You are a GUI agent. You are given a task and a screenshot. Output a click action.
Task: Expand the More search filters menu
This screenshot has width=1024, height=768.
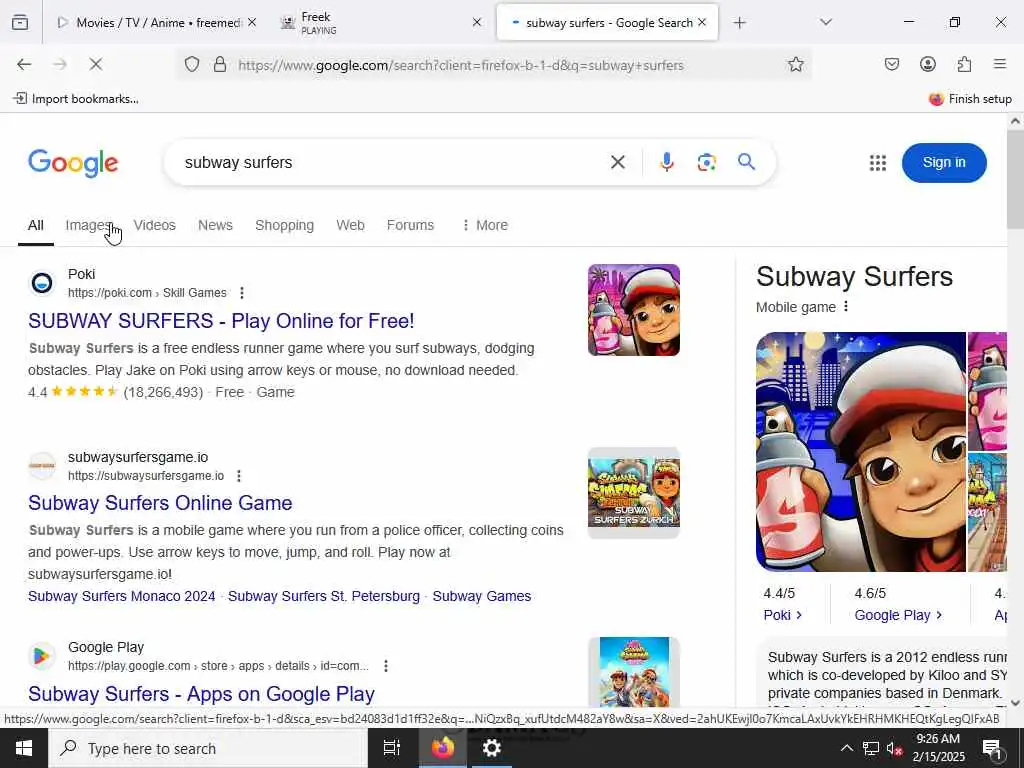tap(485, 225)
